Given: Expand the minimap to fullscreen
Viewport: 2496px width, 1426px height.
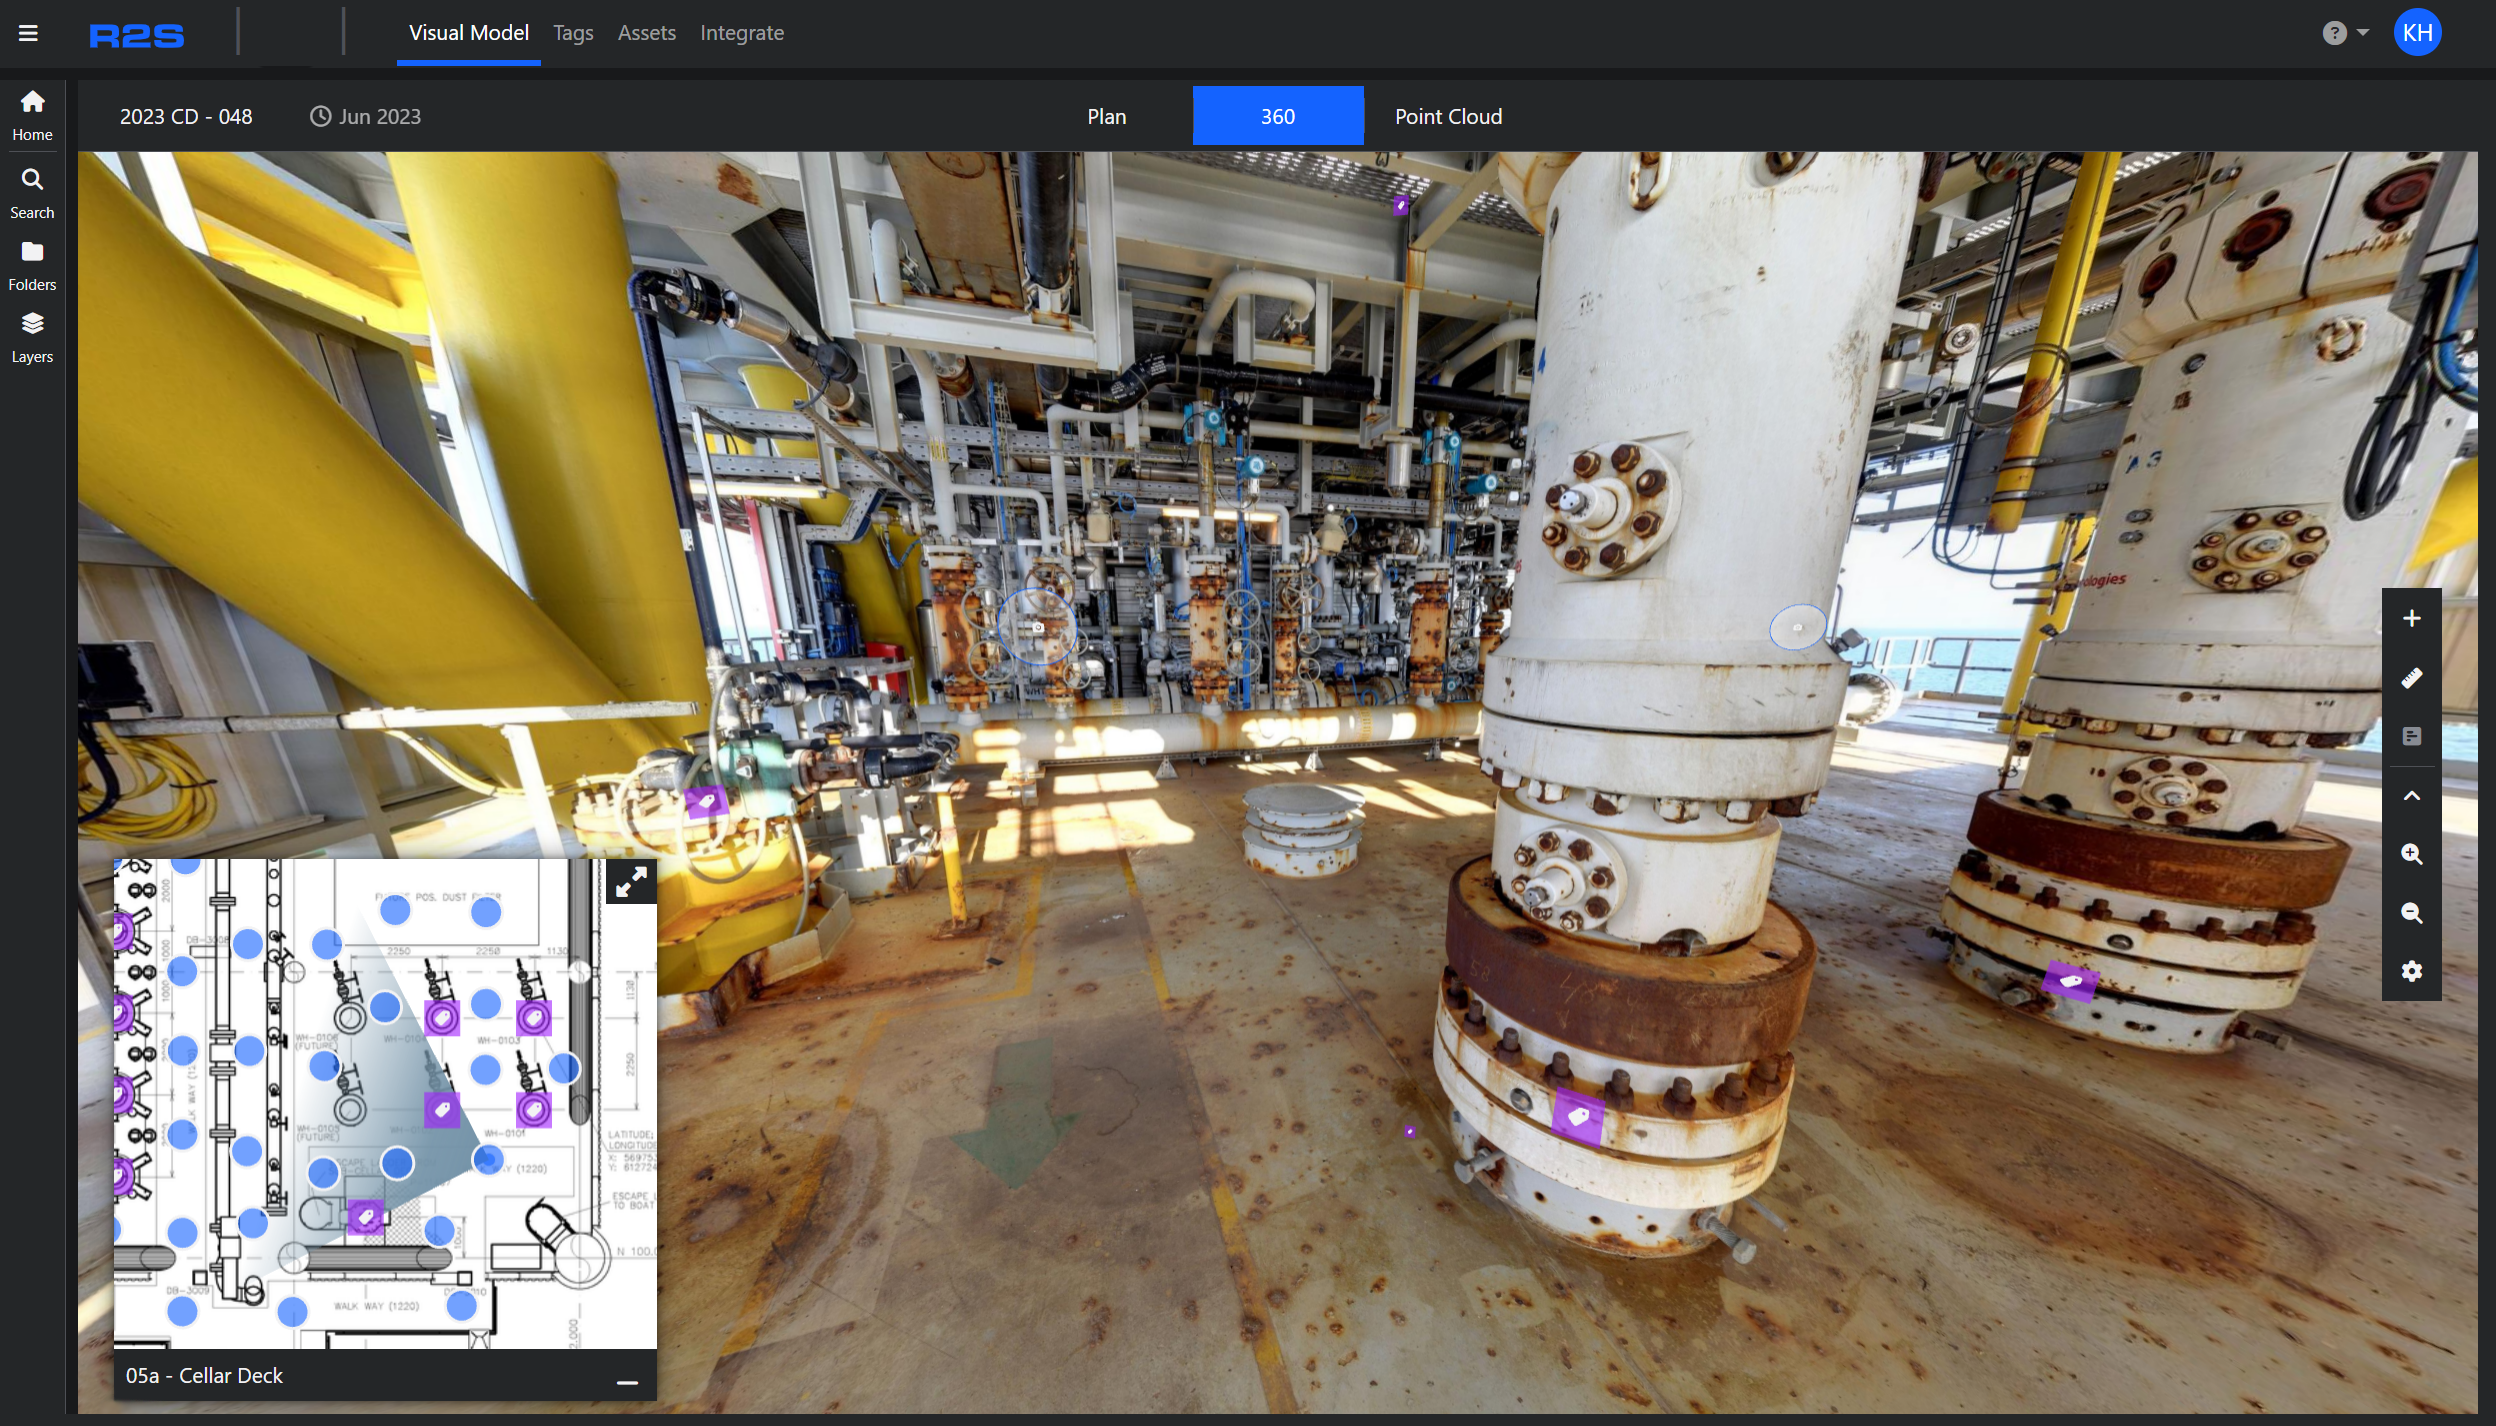Looking at the screenshot, I should [x=631, y=881].
